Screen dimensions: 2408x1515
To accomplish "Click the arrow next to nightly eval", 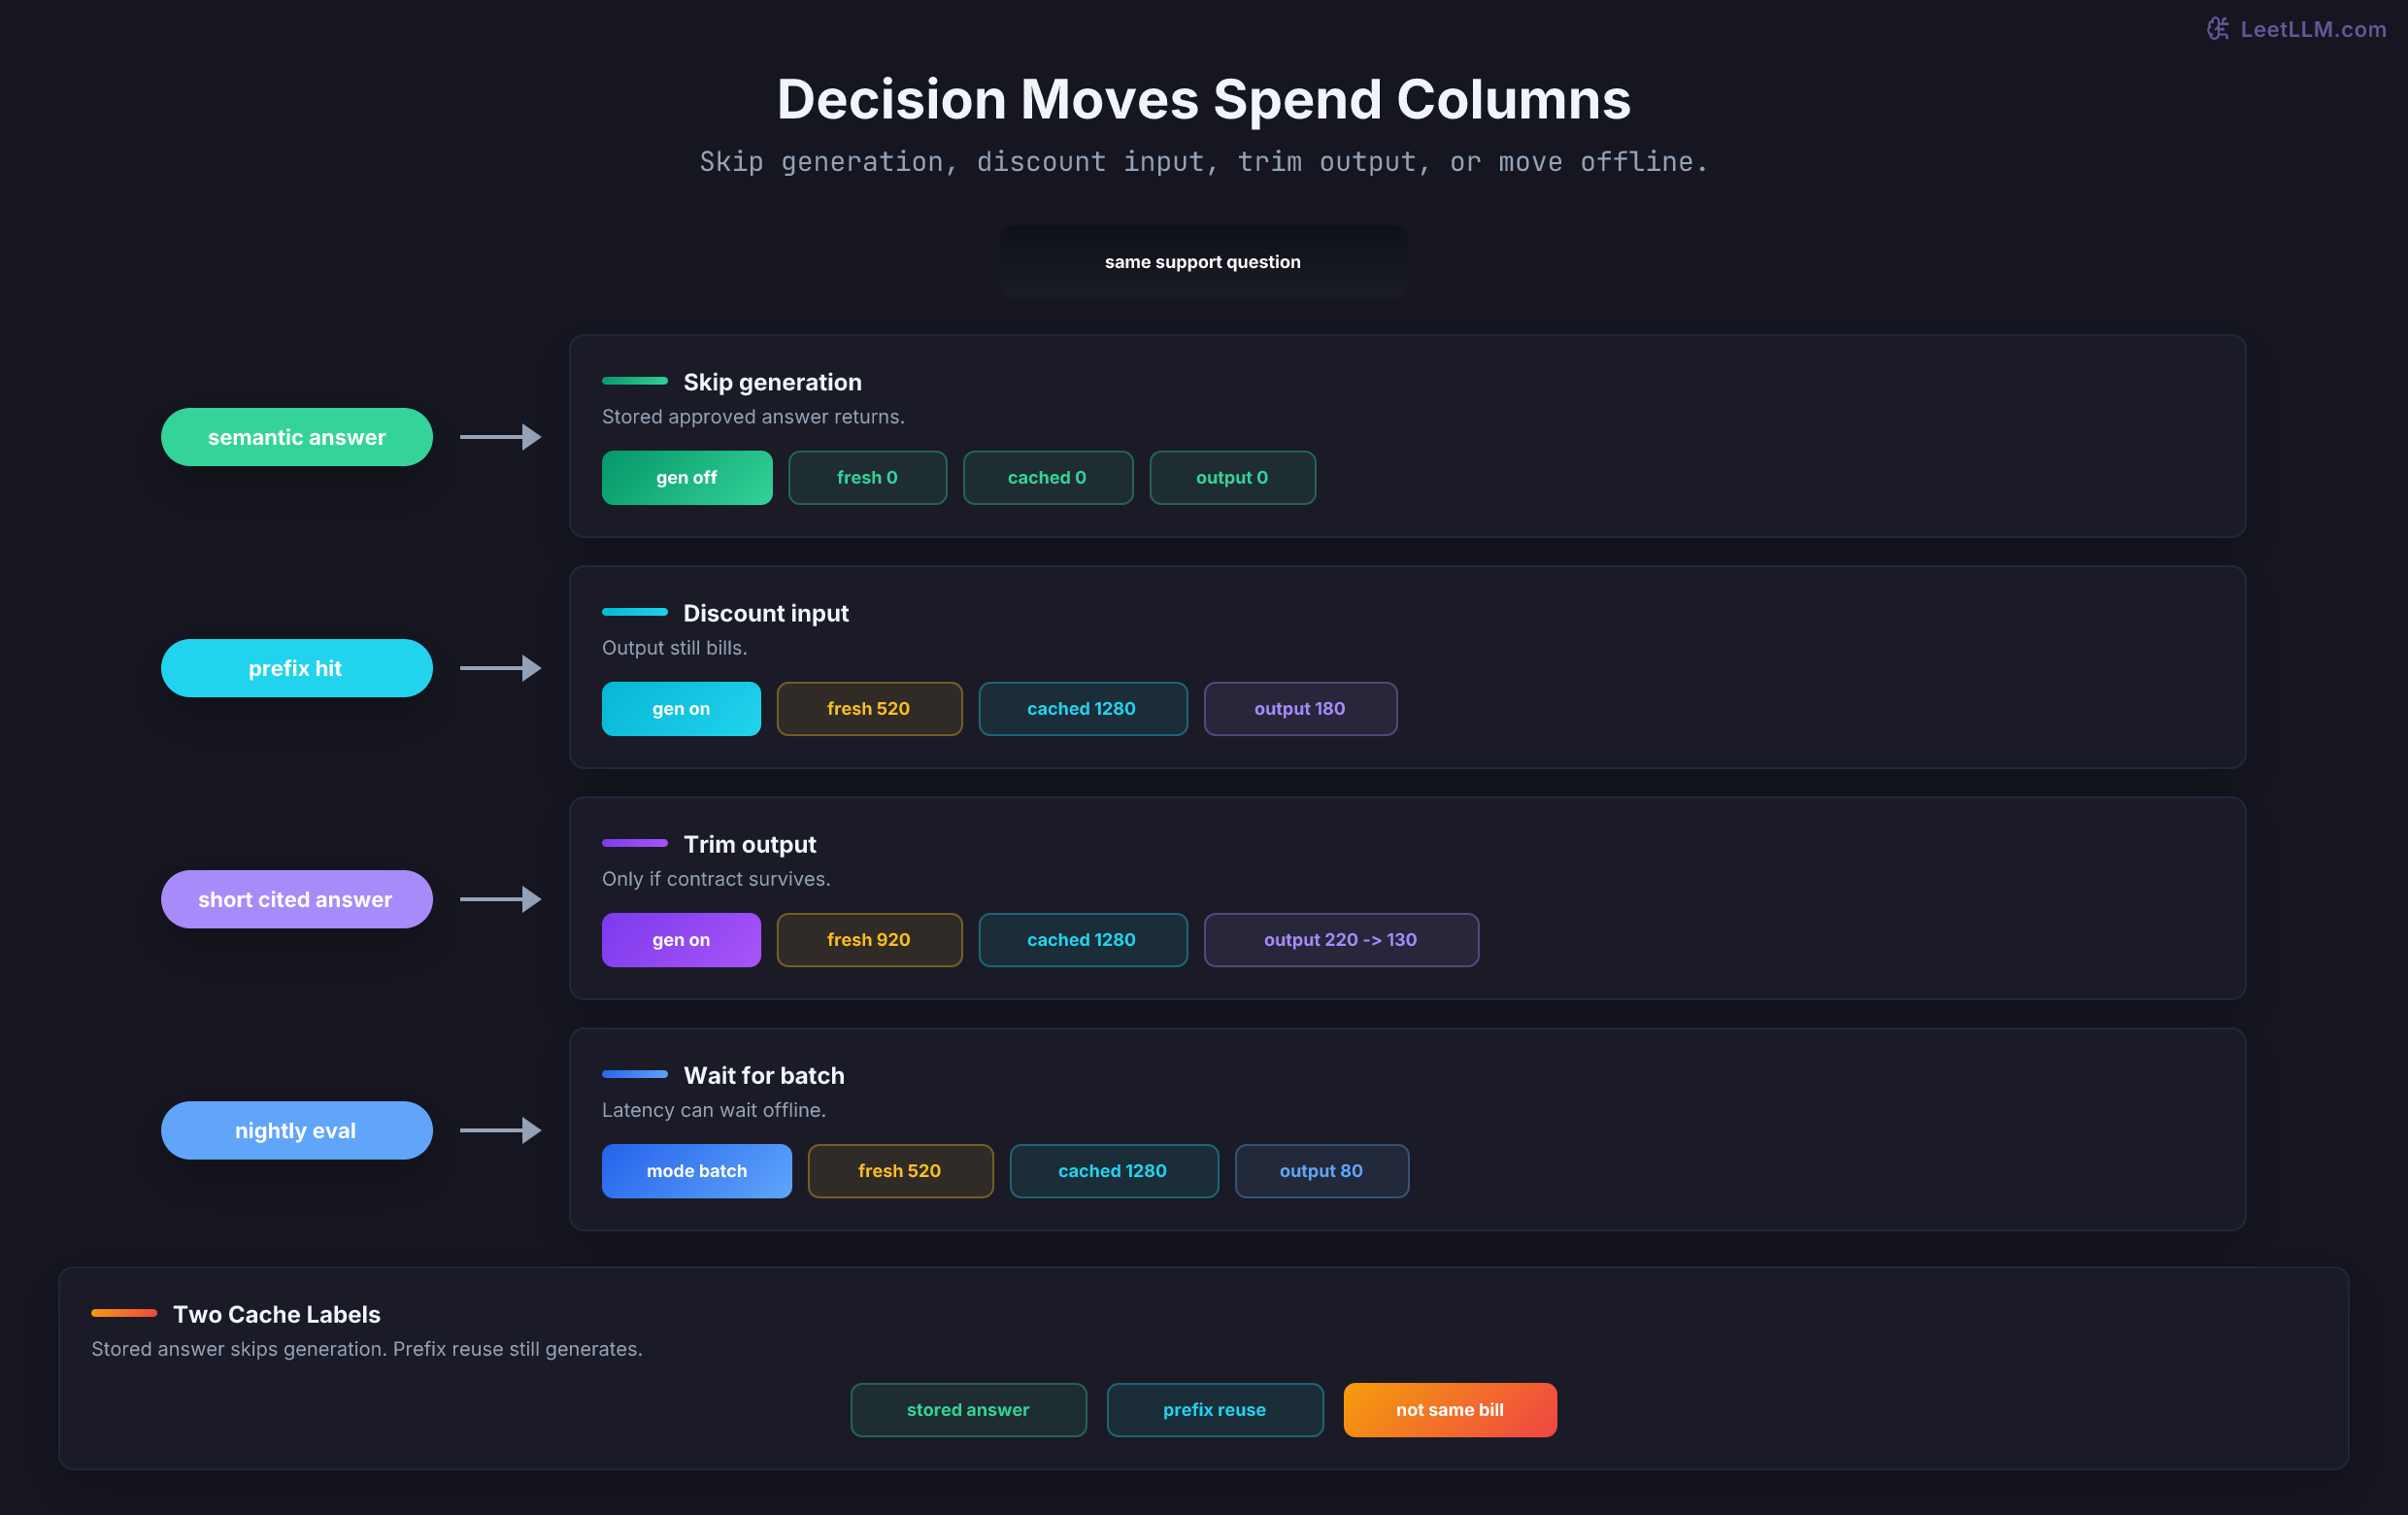I will (501, 1130).
